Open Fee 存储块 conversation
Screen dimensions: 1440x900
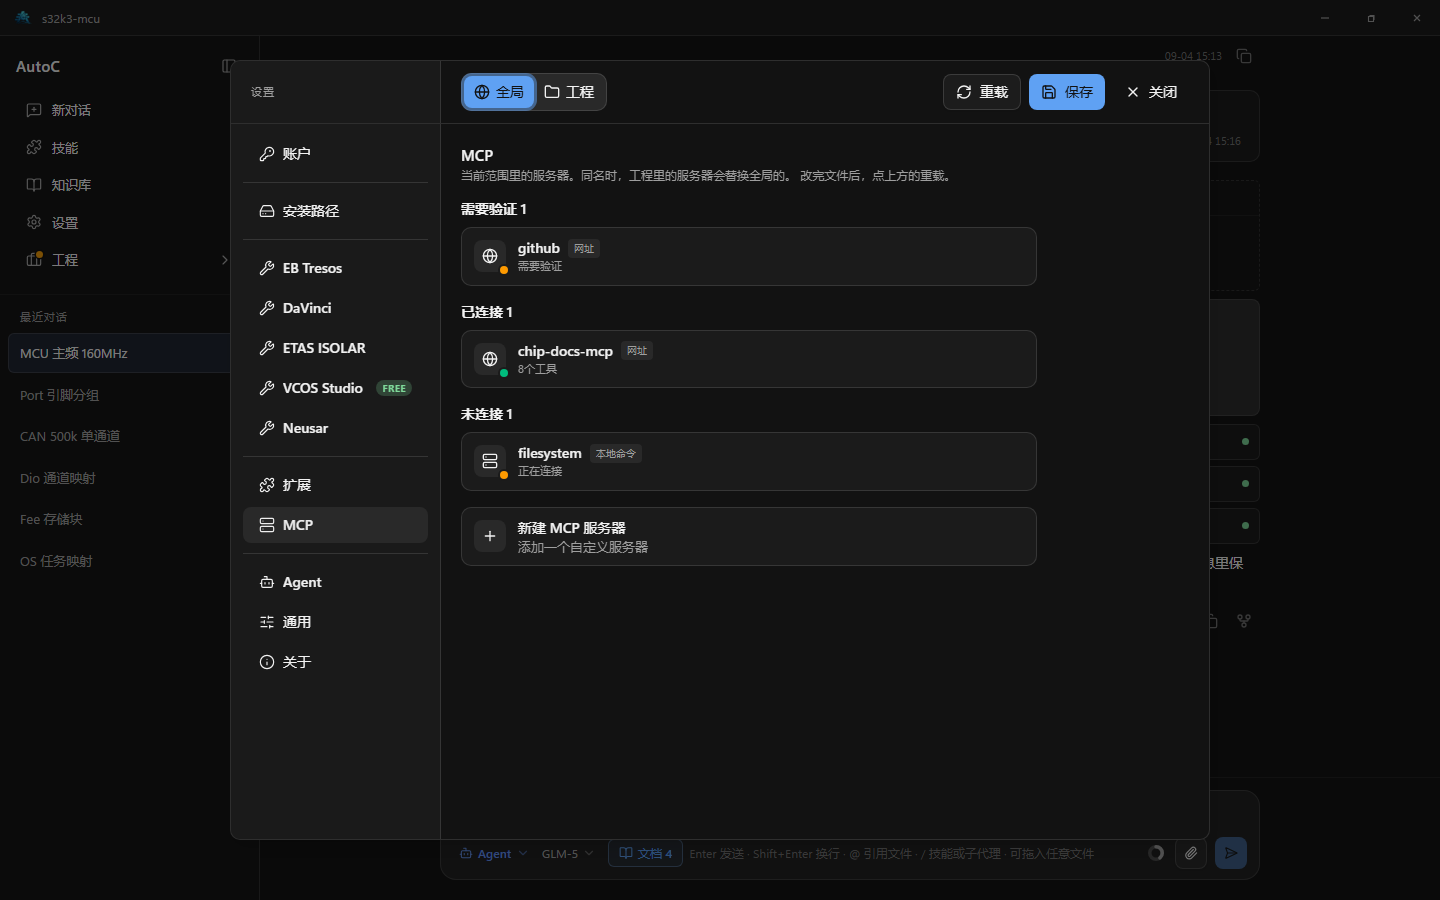[x=119, y=519]
